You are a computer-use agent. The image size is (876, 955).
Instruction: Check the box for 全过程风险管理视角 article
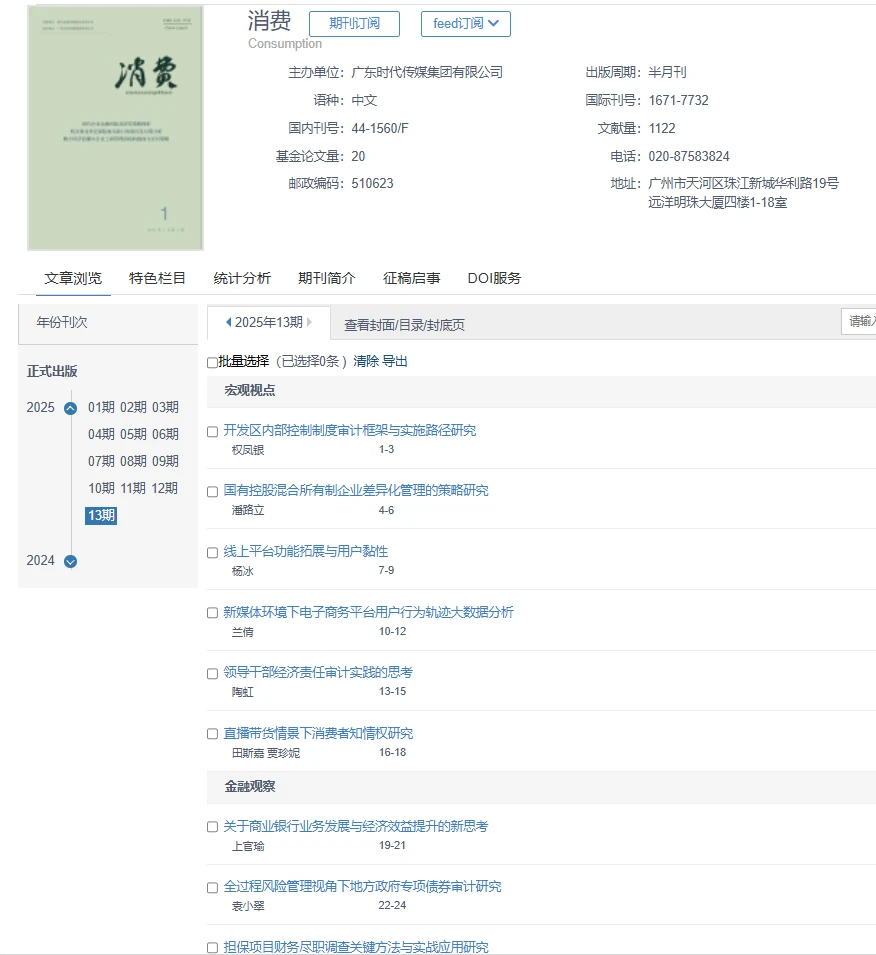click(x=213, y=888)
